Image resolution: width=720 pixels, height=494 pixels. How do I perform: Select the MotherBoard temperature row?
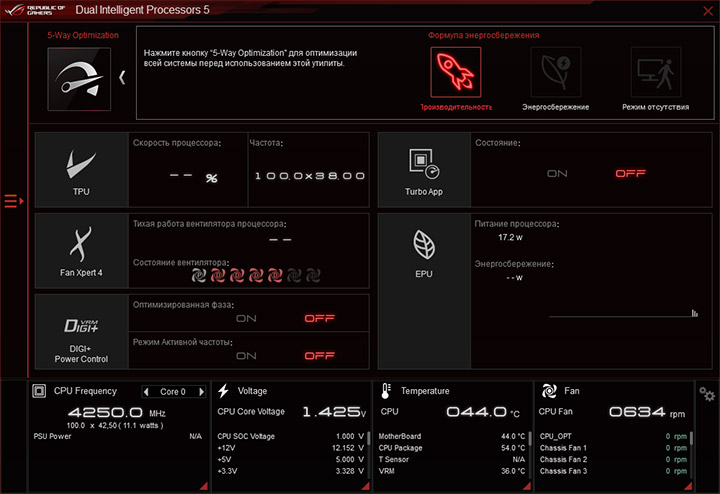click(452, 436)
